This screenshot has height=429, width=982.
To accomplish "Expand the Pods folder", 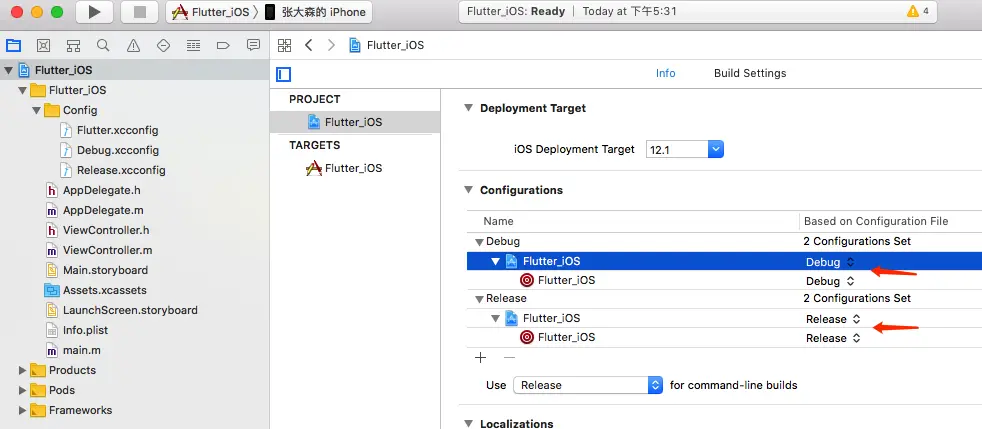I will [x=23, y=390].
